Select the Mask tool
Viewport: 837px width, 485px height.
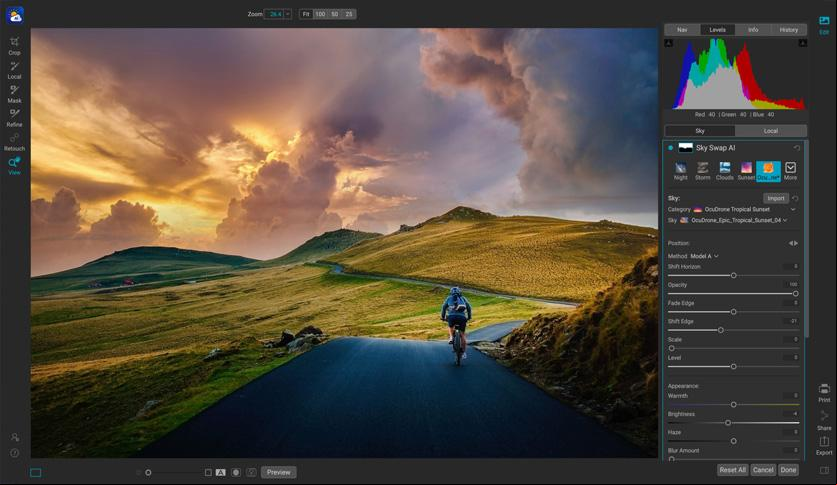pyautogui.click(x=14, y=93)
